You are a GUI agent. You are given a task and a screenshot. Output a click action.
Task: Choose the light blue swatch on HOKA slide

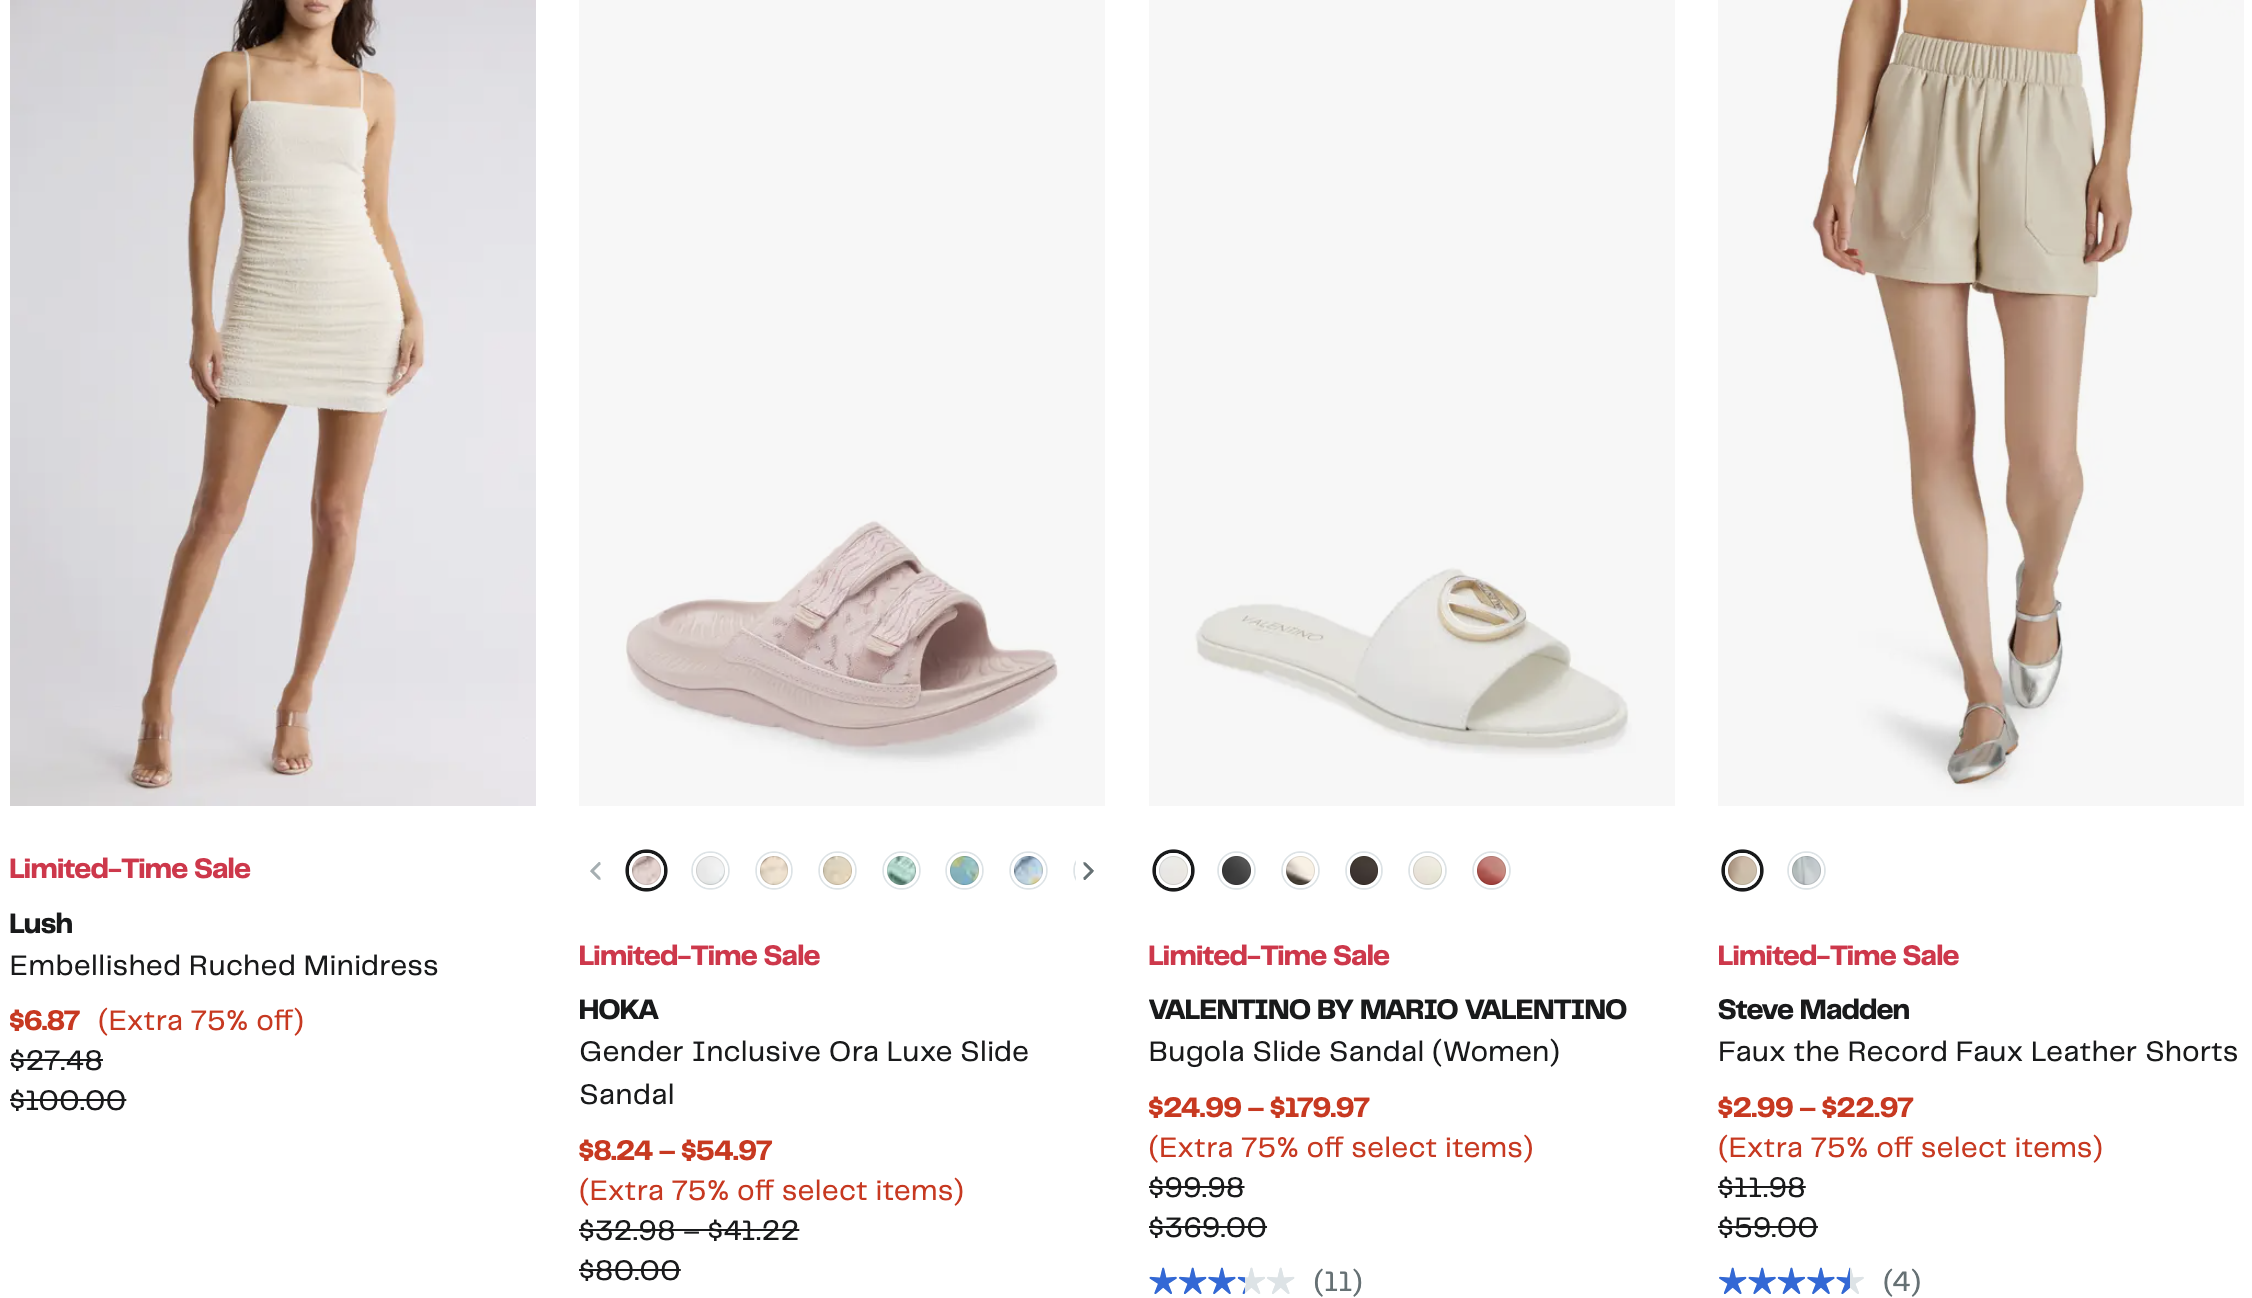(x=1028, y=871)
